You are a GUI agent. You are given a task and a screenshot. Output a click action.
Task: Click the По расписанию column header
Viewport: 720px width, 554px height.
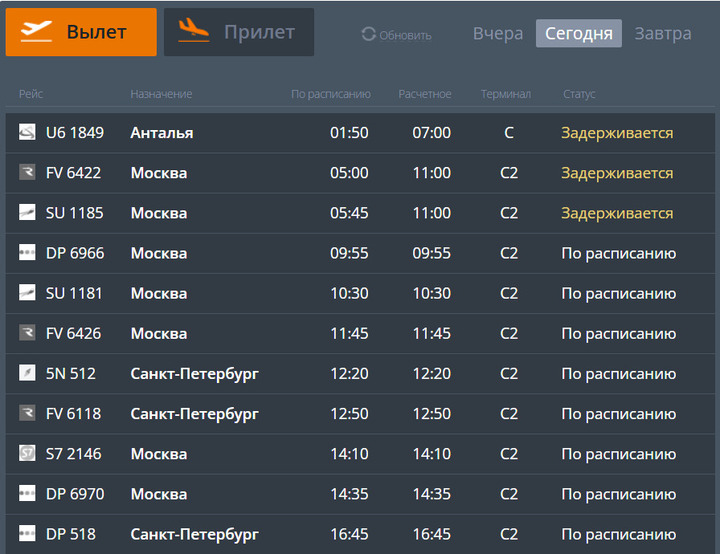click(x=331, y=94)
